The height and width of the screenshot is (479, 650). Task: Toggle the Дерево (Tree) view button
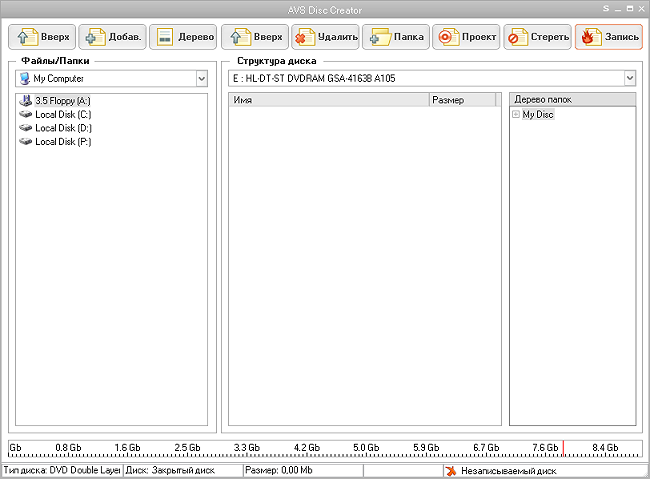pos(183,37)
